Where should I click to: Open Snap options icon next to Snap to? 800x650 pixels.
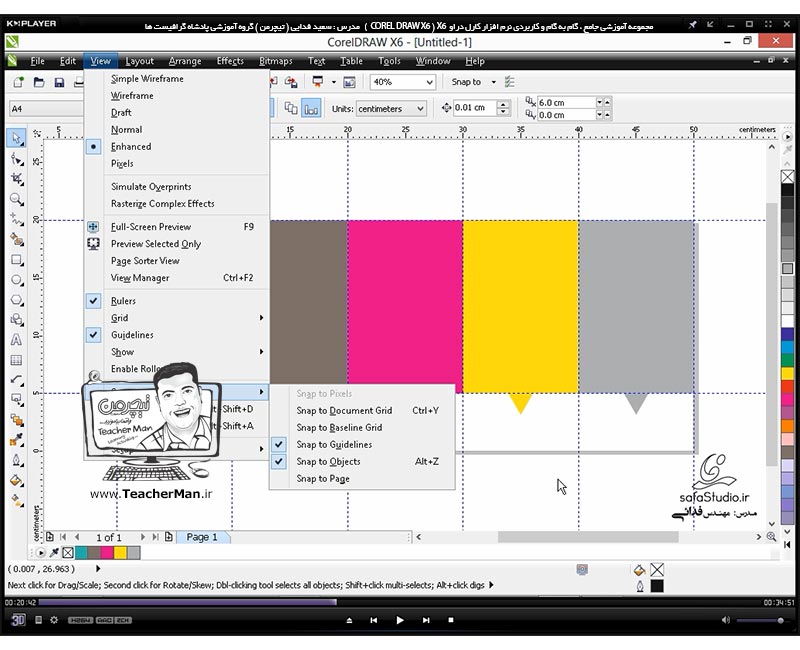pos(509,82)
